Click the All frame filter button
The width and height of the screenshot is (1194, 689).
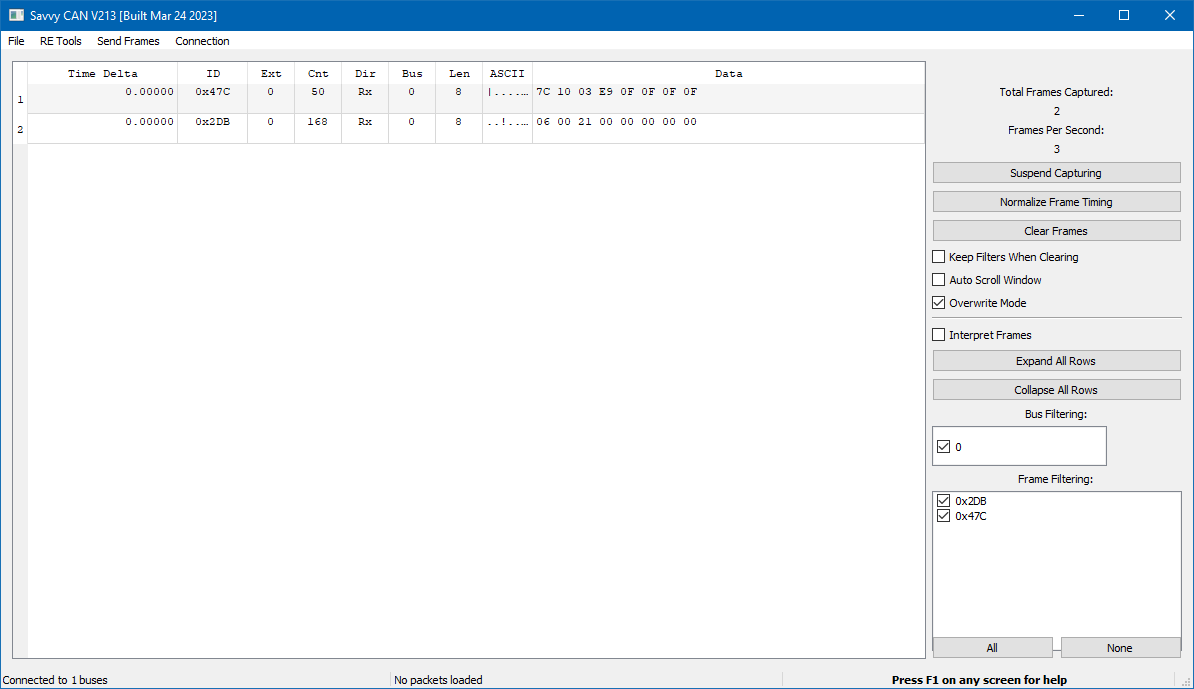point(992,648)
